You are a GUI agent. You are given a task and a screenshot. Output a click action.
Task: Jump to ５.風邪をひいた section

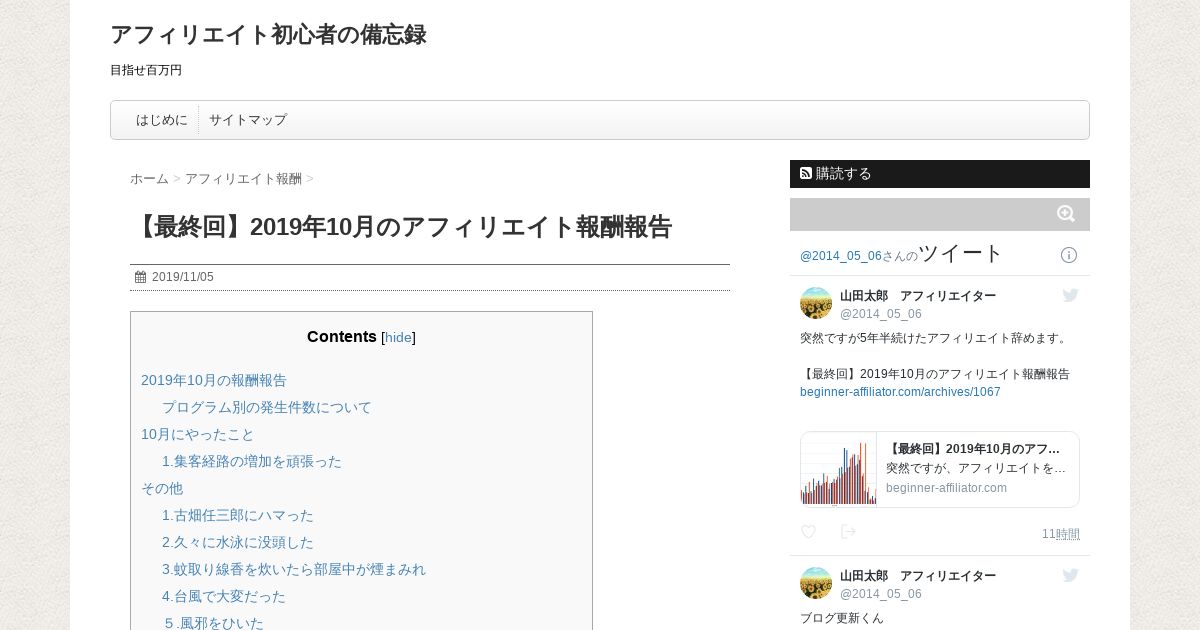click(213, 623)
